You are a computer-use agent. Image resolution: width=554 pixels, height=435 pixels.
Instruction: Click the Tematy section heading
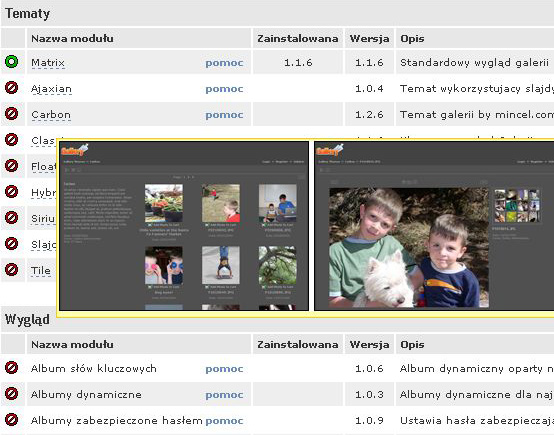pos(27,13)
